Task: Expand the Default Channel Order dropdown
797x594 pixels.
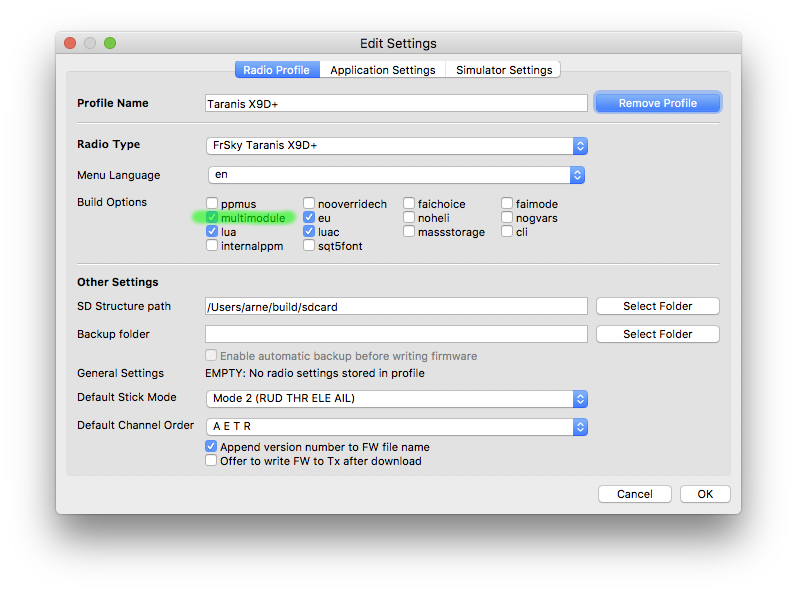Action: point(397,427)
